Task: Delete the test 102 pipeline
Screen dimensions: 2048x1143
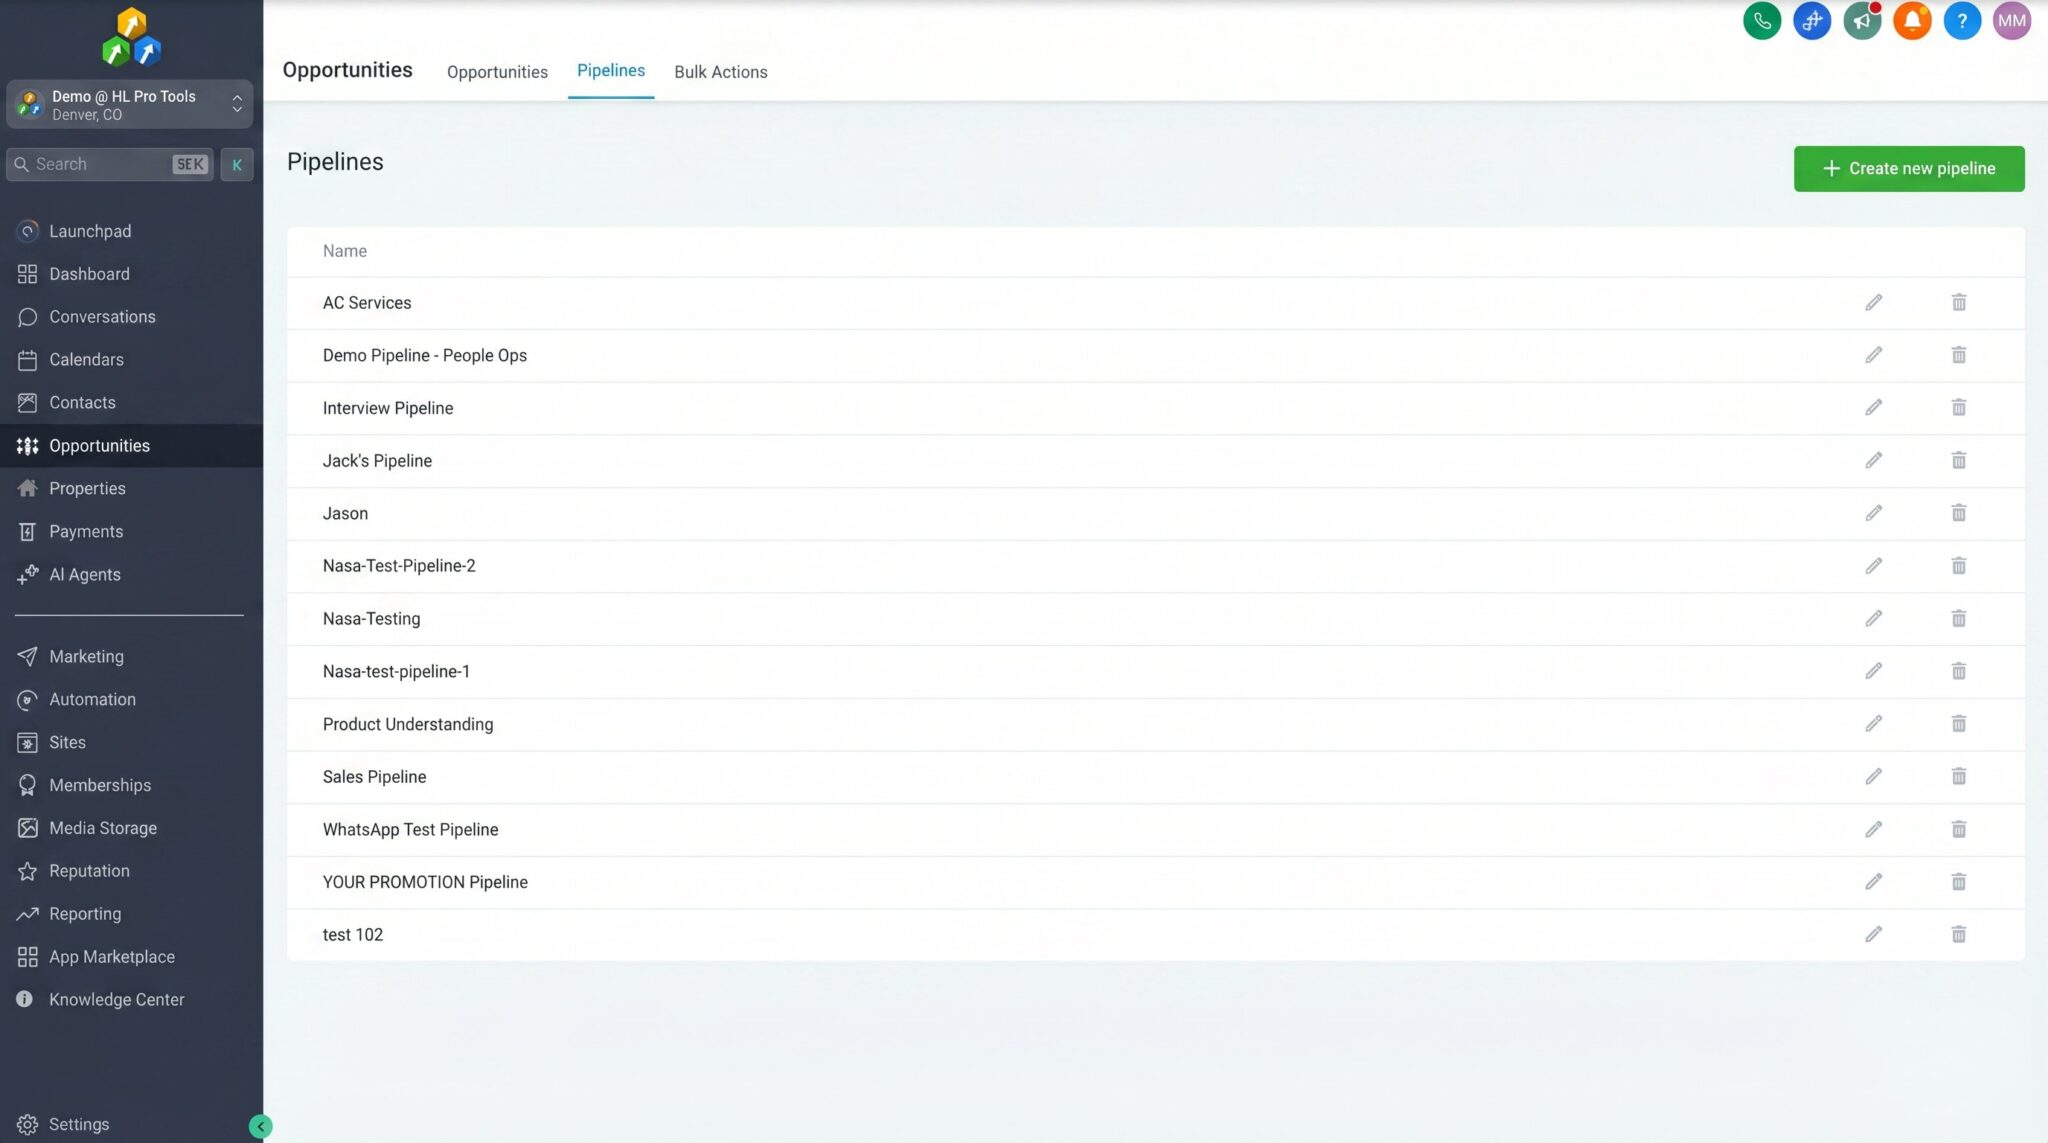Action: click(x=1958, y=934)
